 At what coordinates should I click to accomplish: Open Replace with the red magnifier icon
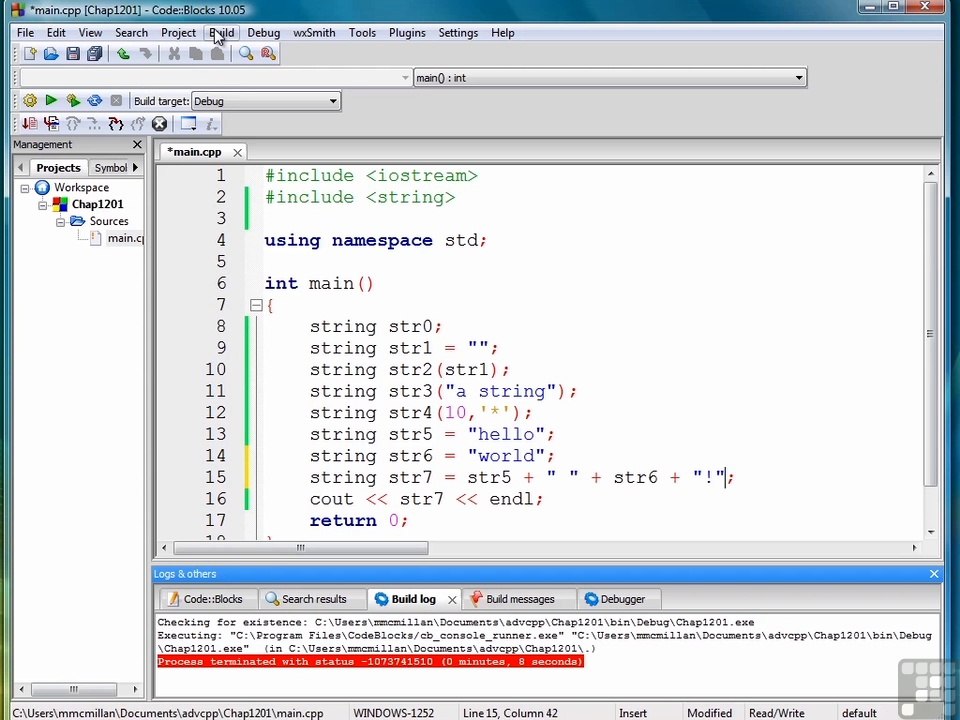(x=268, y=54)
